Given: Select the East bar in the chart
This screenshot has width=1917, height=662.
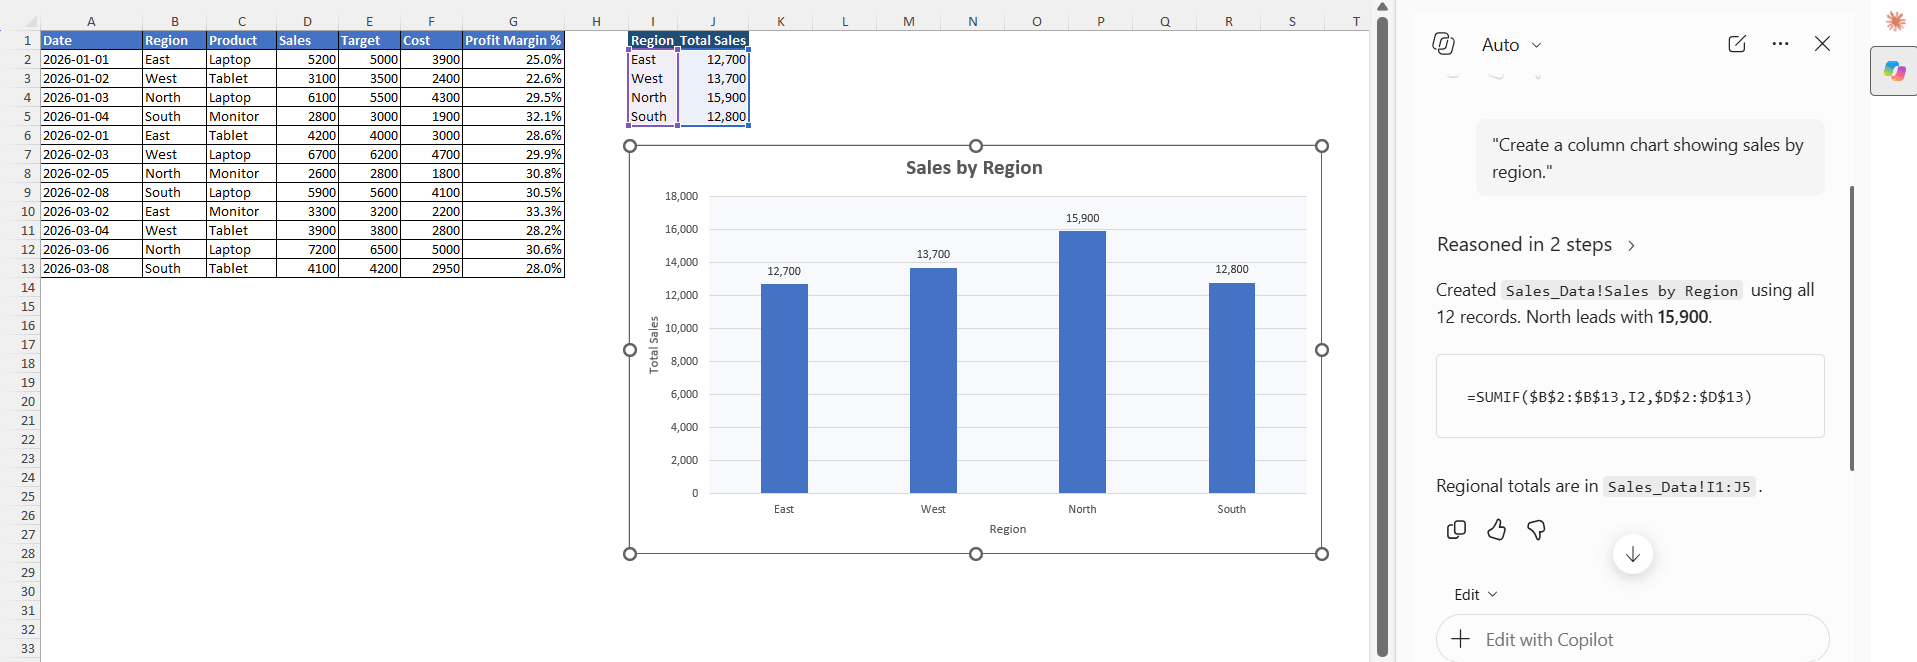Looking at the screenshot, I should (784, 388).
